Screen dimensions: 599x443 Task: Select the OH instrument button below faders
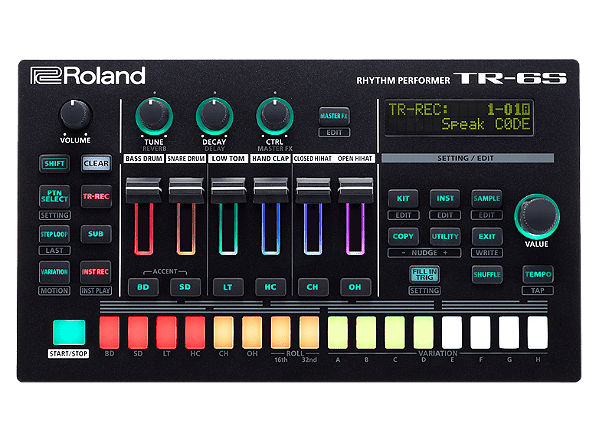pos(355,287)
